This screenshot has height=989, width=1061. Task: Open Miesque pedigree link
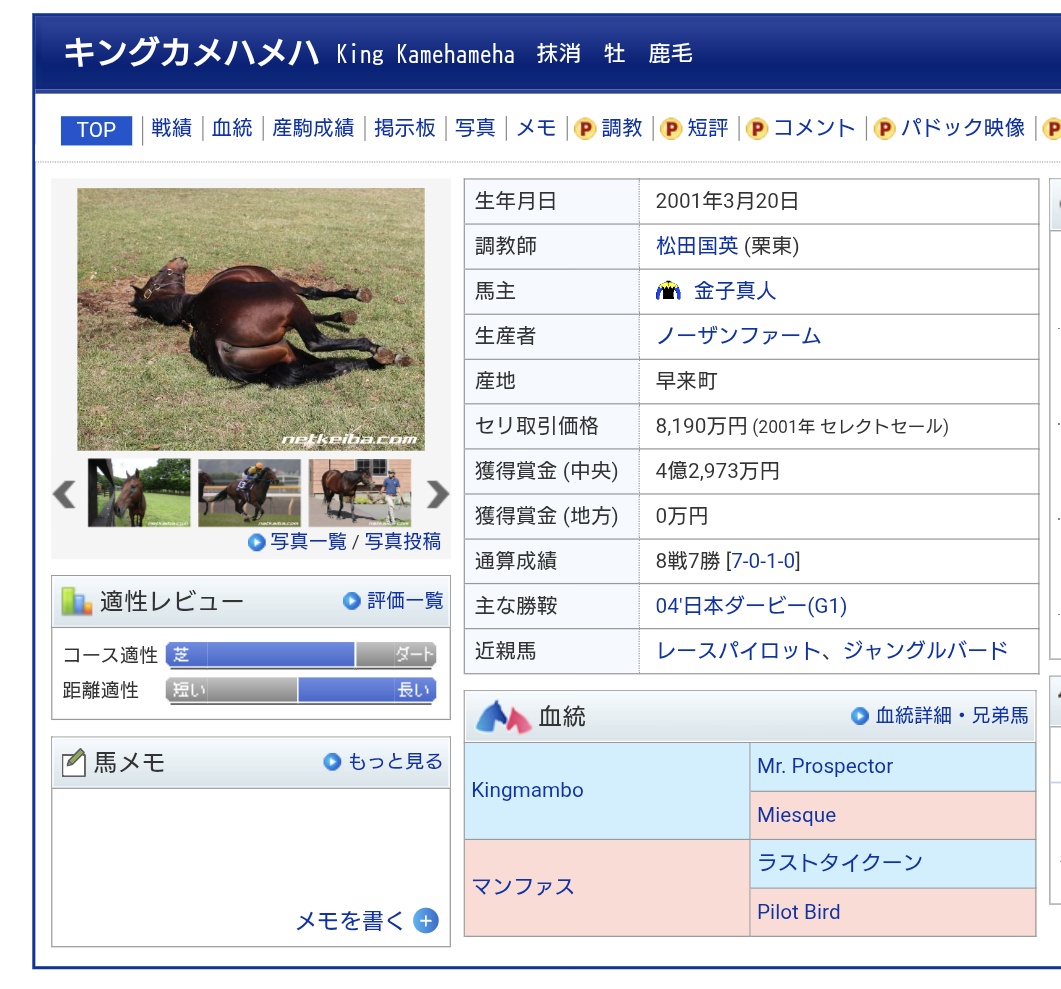tap(796, 814)
